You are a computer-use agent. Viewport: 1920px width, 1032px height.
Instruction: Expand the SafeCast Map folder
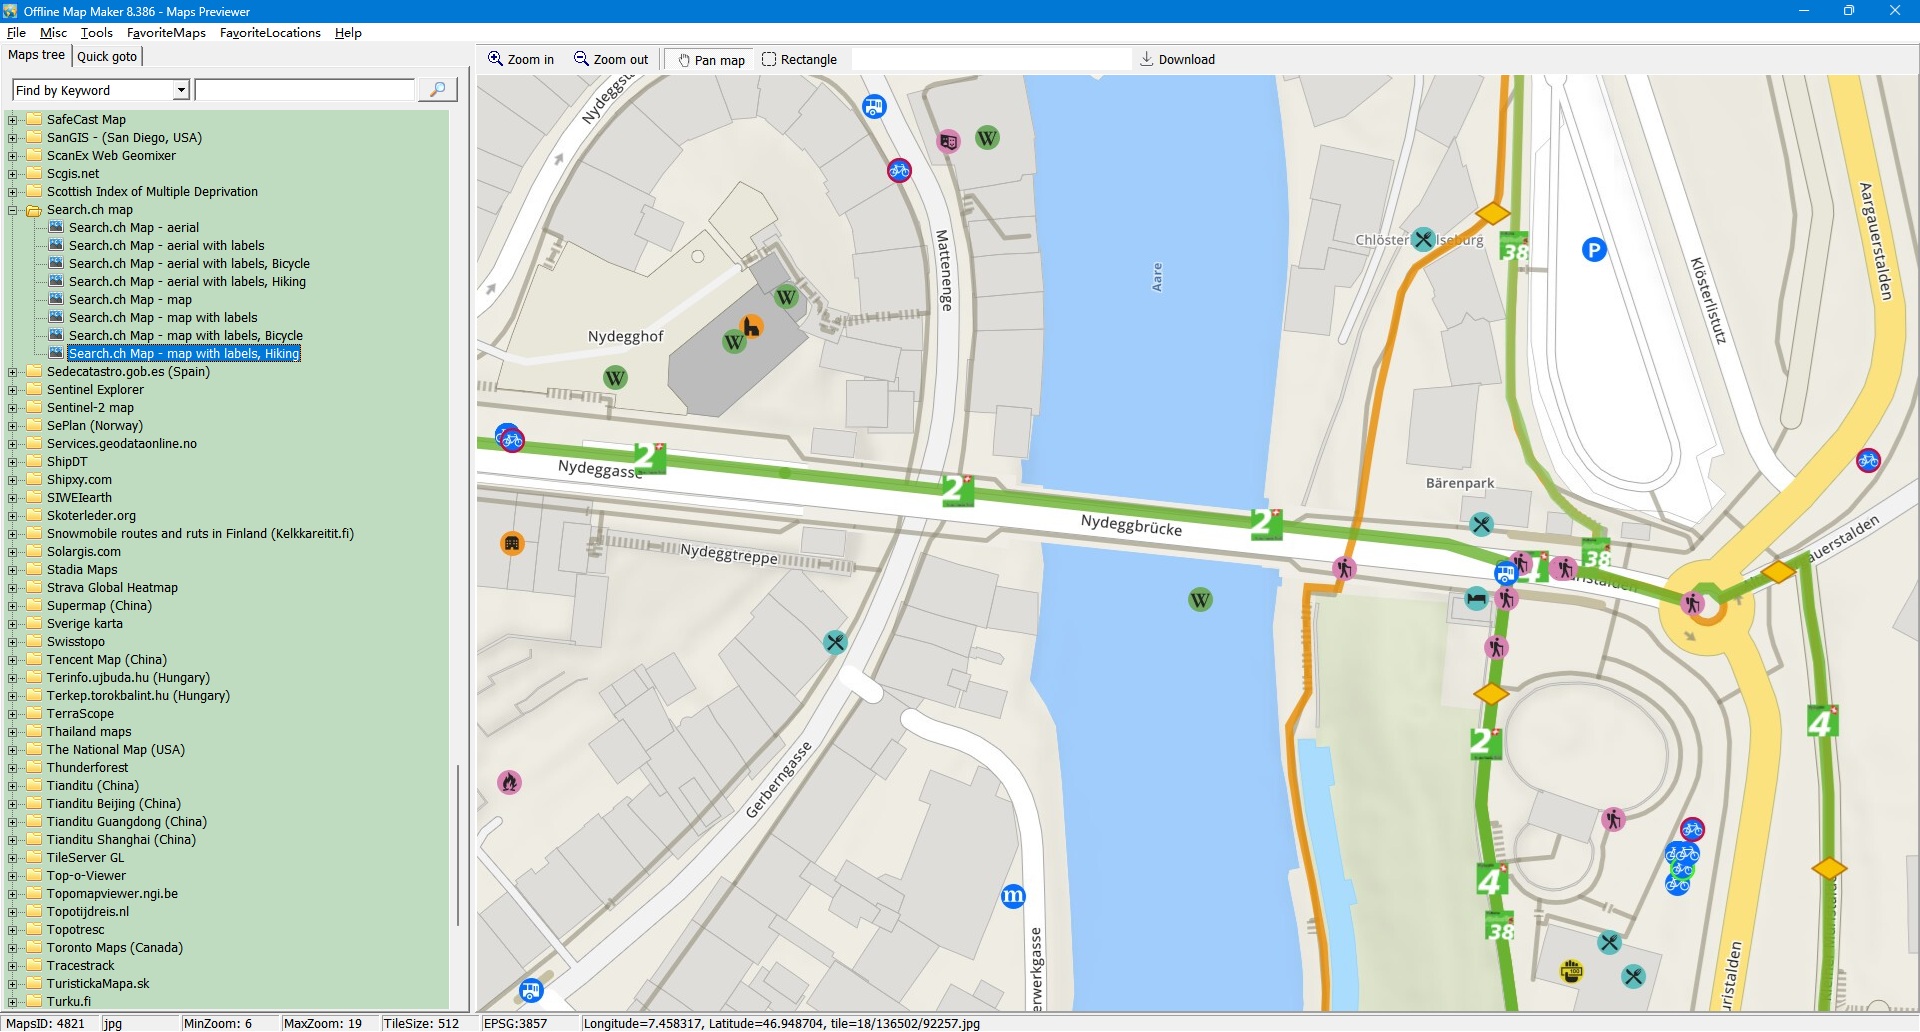(x=13, y=120)
